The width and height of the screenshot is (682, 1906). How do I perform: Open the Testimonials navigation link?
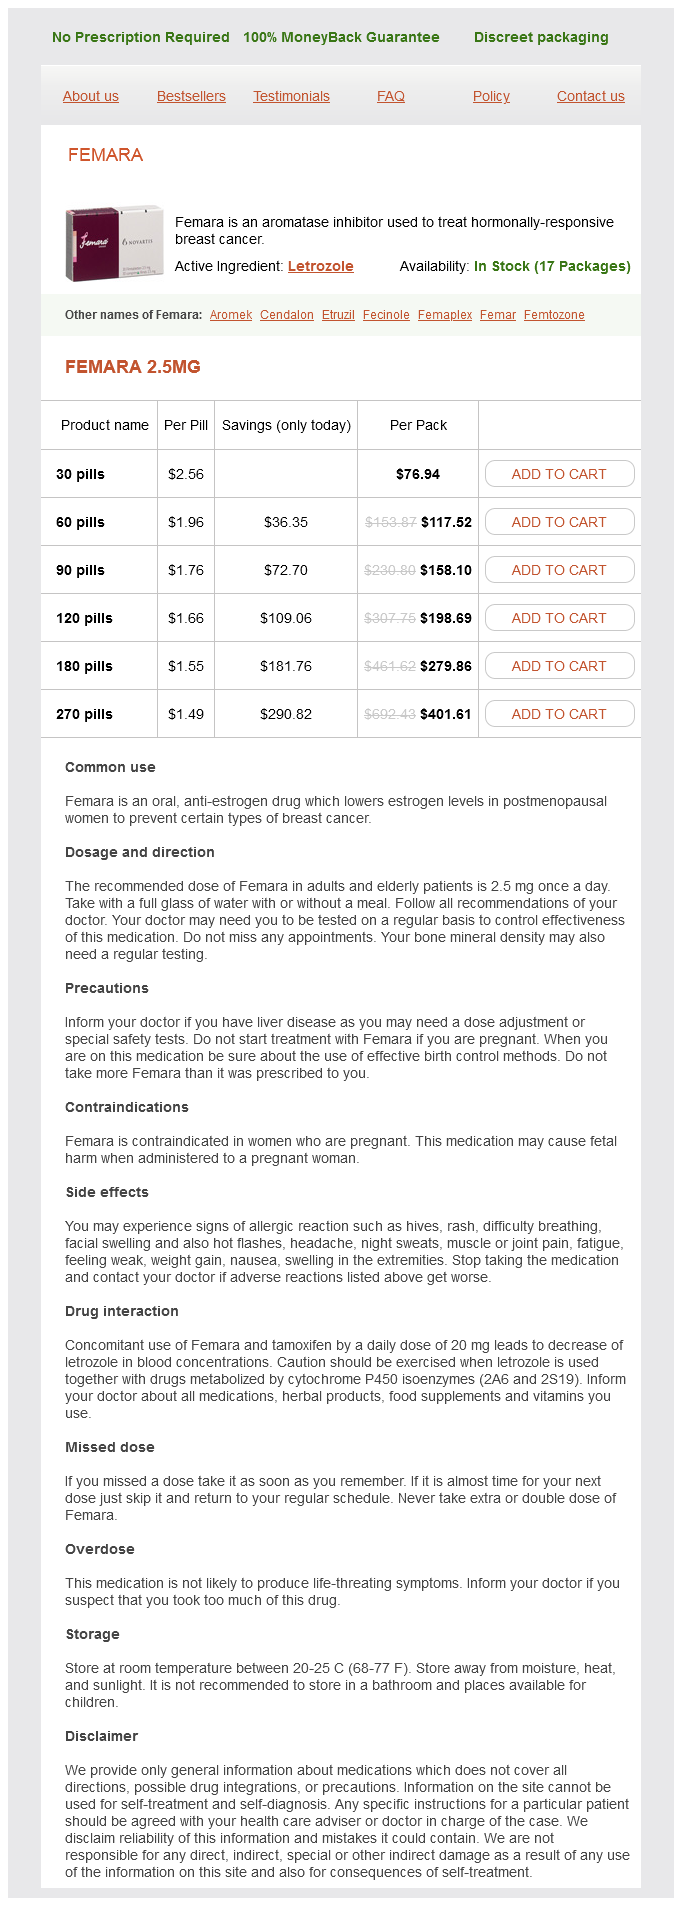click(x=291, y=96)
